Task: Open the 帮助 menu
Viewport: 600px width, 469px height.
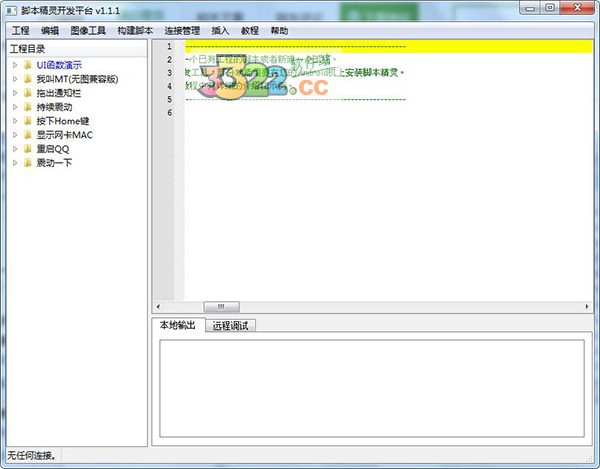Action: tap(279, 31)
